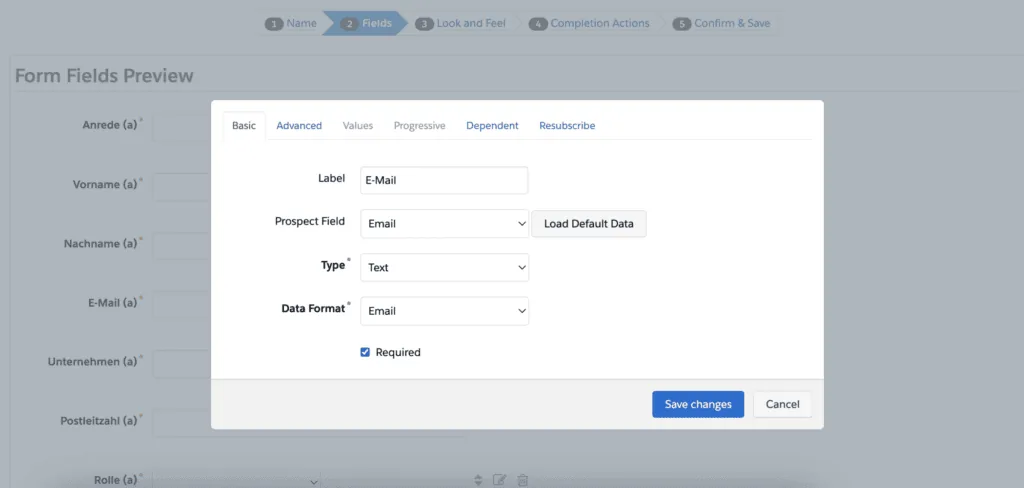Toggle the Required checkbox
This screenshot has height=488, width=1024.
pos(365,352)
